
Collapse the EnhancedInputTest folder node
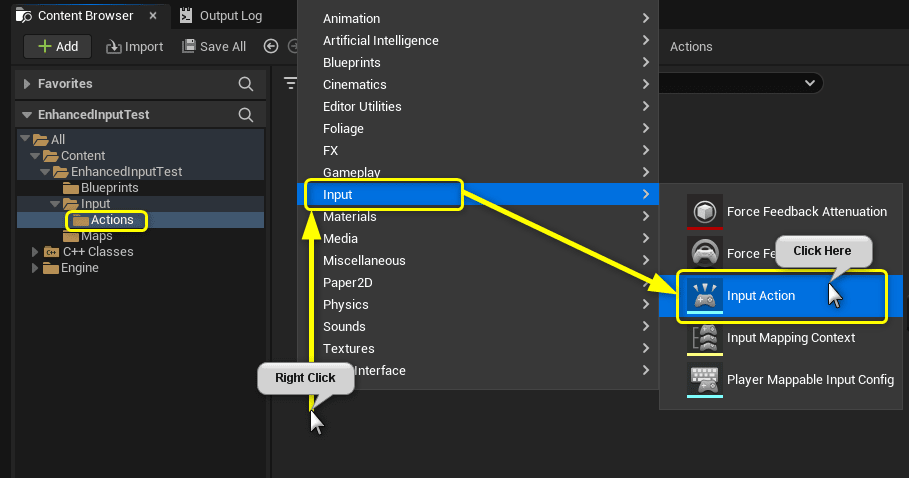45,172
